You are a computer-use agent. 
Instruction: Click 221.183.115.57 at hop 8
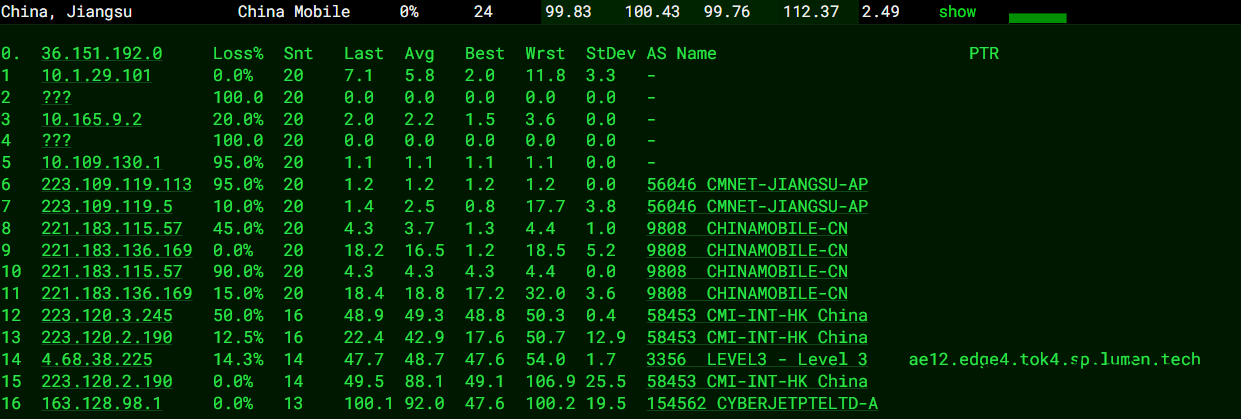click(112, 229)
